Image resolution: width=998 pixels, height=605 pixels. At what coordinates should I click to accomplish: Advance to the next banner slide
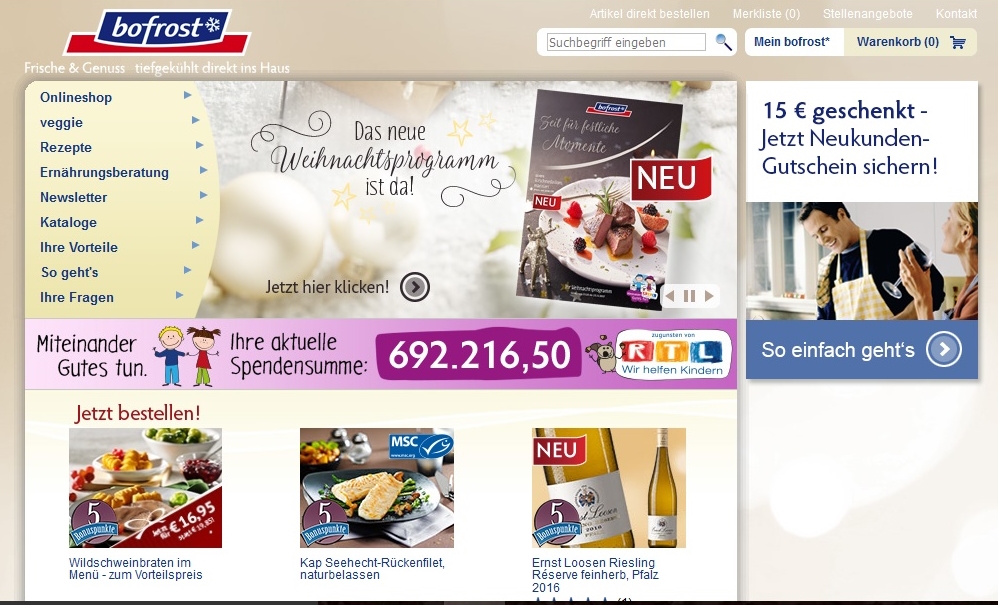(709, 296)
